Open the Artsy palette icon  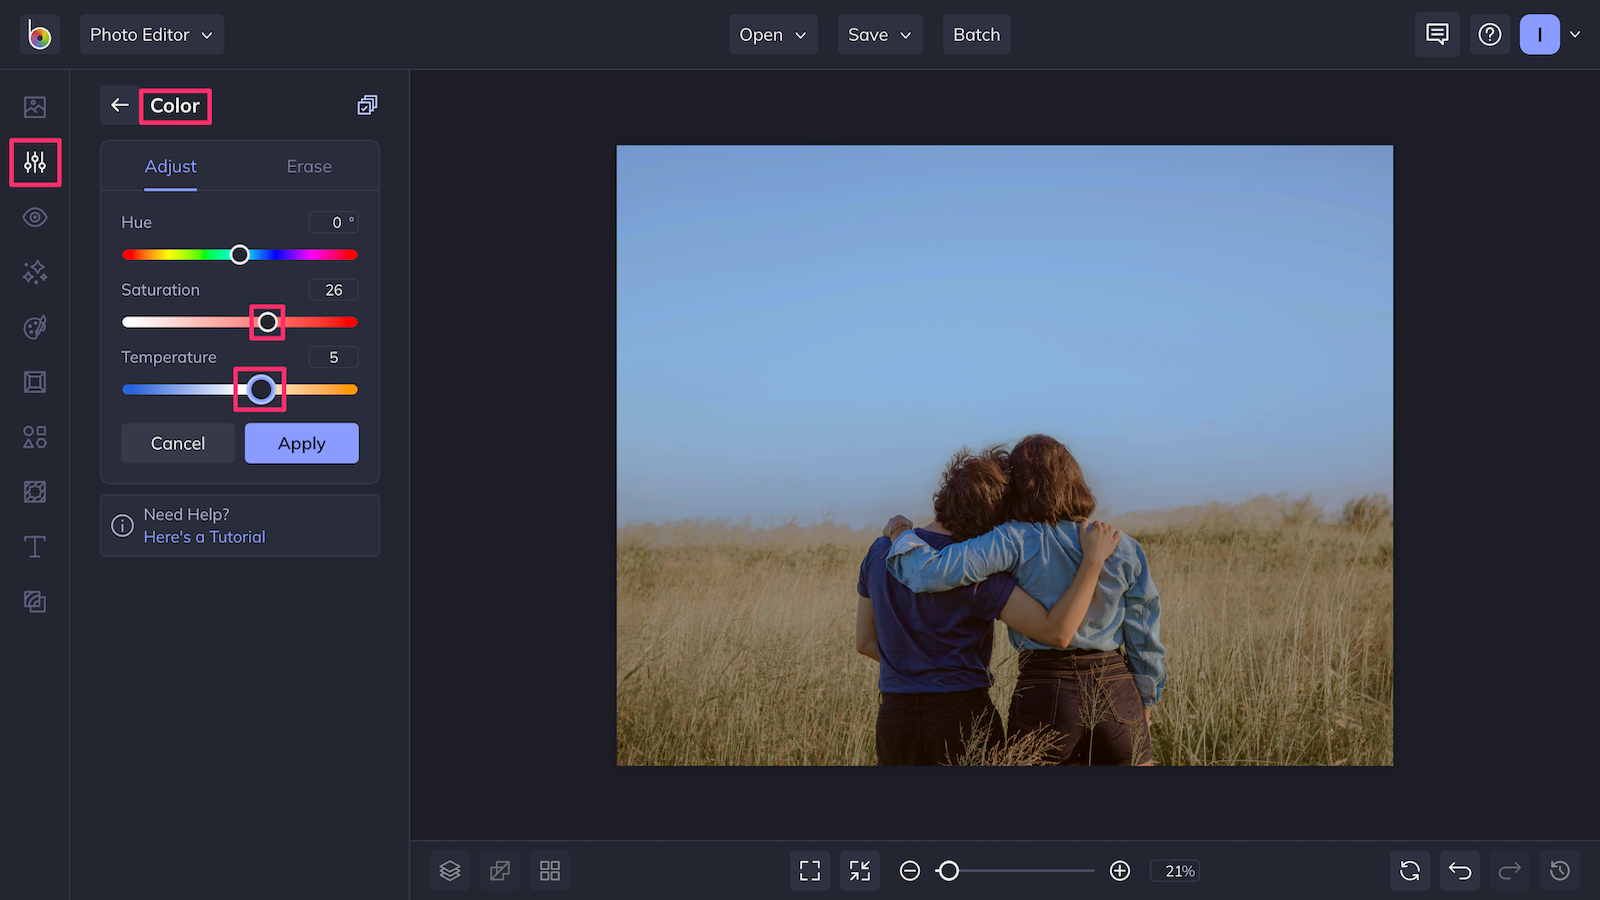click(35, 327)
